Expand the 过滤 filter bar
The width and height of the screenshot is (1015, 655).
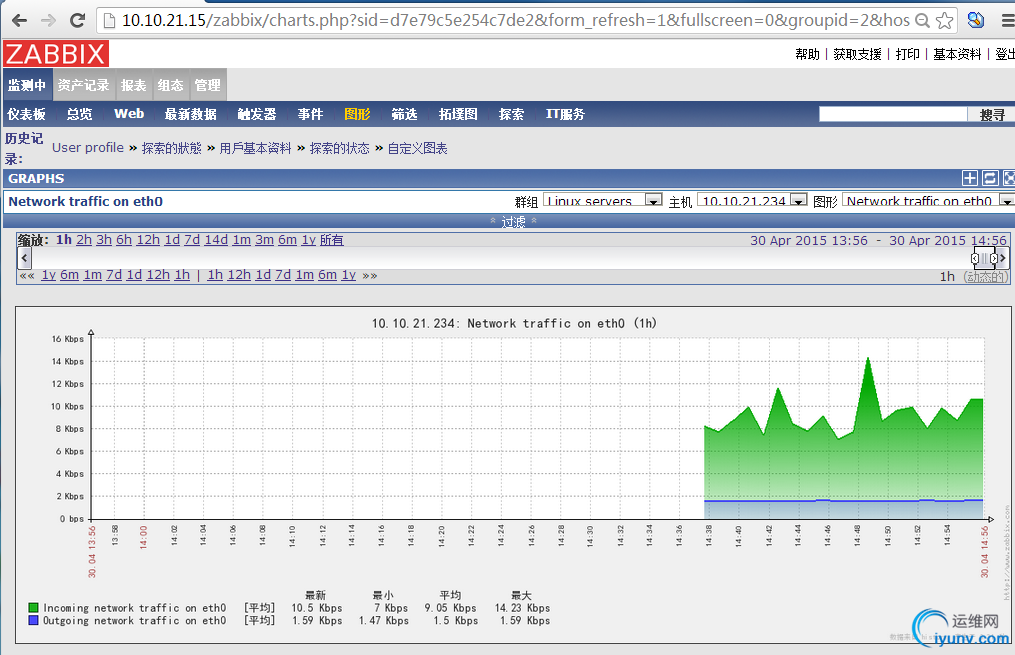coord(513,221)
